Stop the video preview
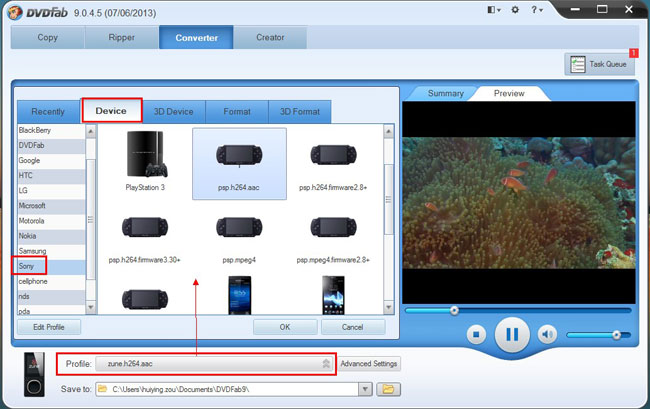 tap(476, 334)
